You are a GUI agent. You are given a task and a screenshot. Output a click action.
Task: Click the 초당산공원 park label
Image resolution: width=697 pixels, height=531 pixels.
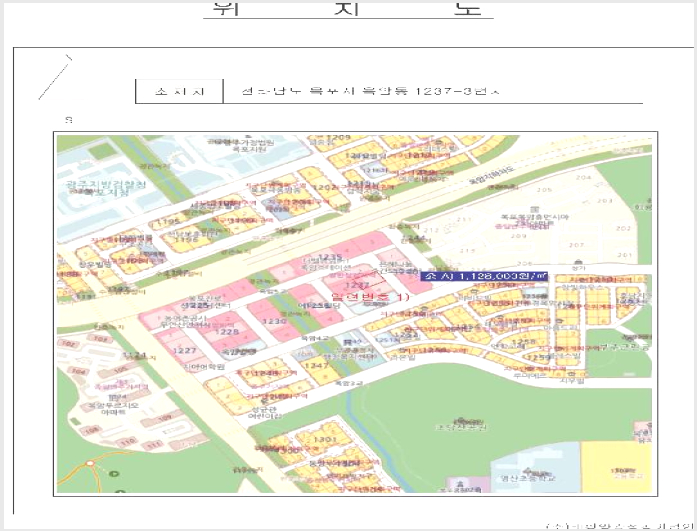460,427
